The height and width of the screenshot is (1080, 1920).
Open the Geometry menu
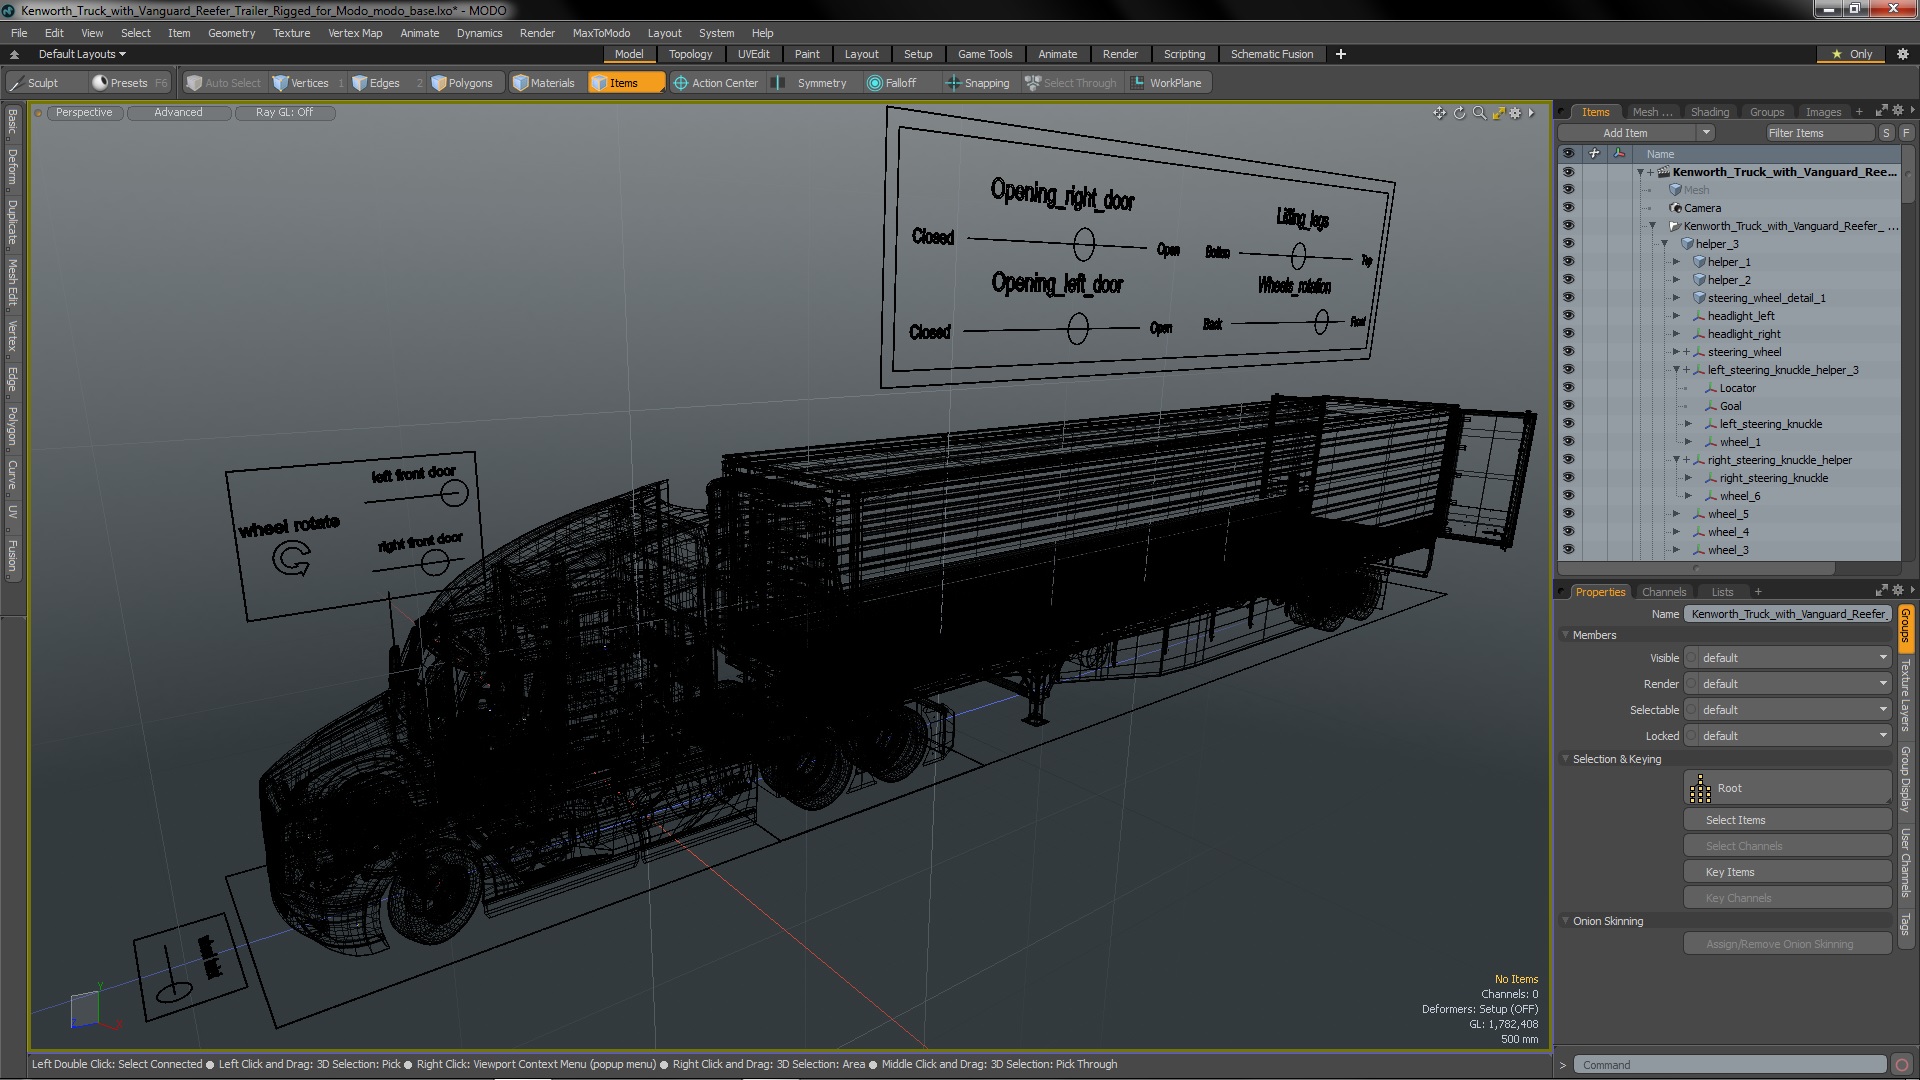pos(231,33)
